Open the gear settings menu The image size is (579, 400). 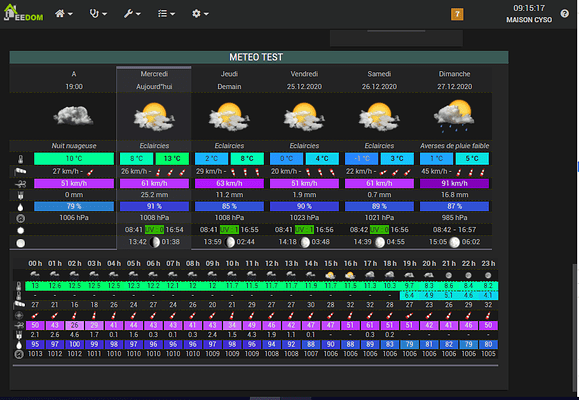[200, 14]
